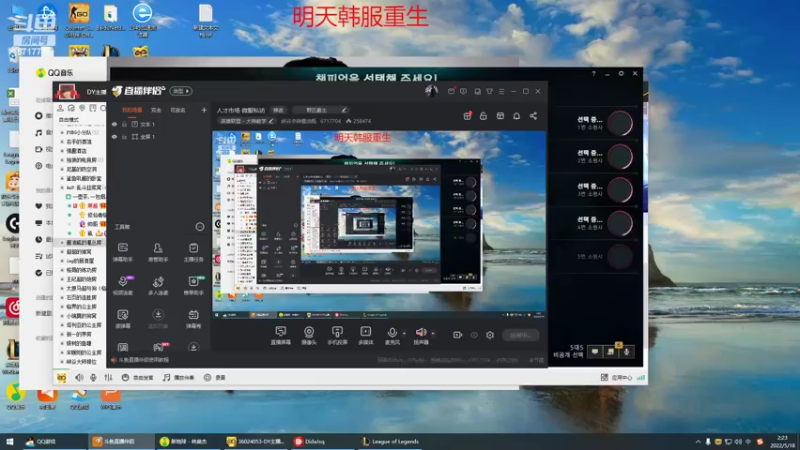This screenshot has height=450, width=800.
Task: Open the 弹幕秀 tool
Action: tap(193, 319)
